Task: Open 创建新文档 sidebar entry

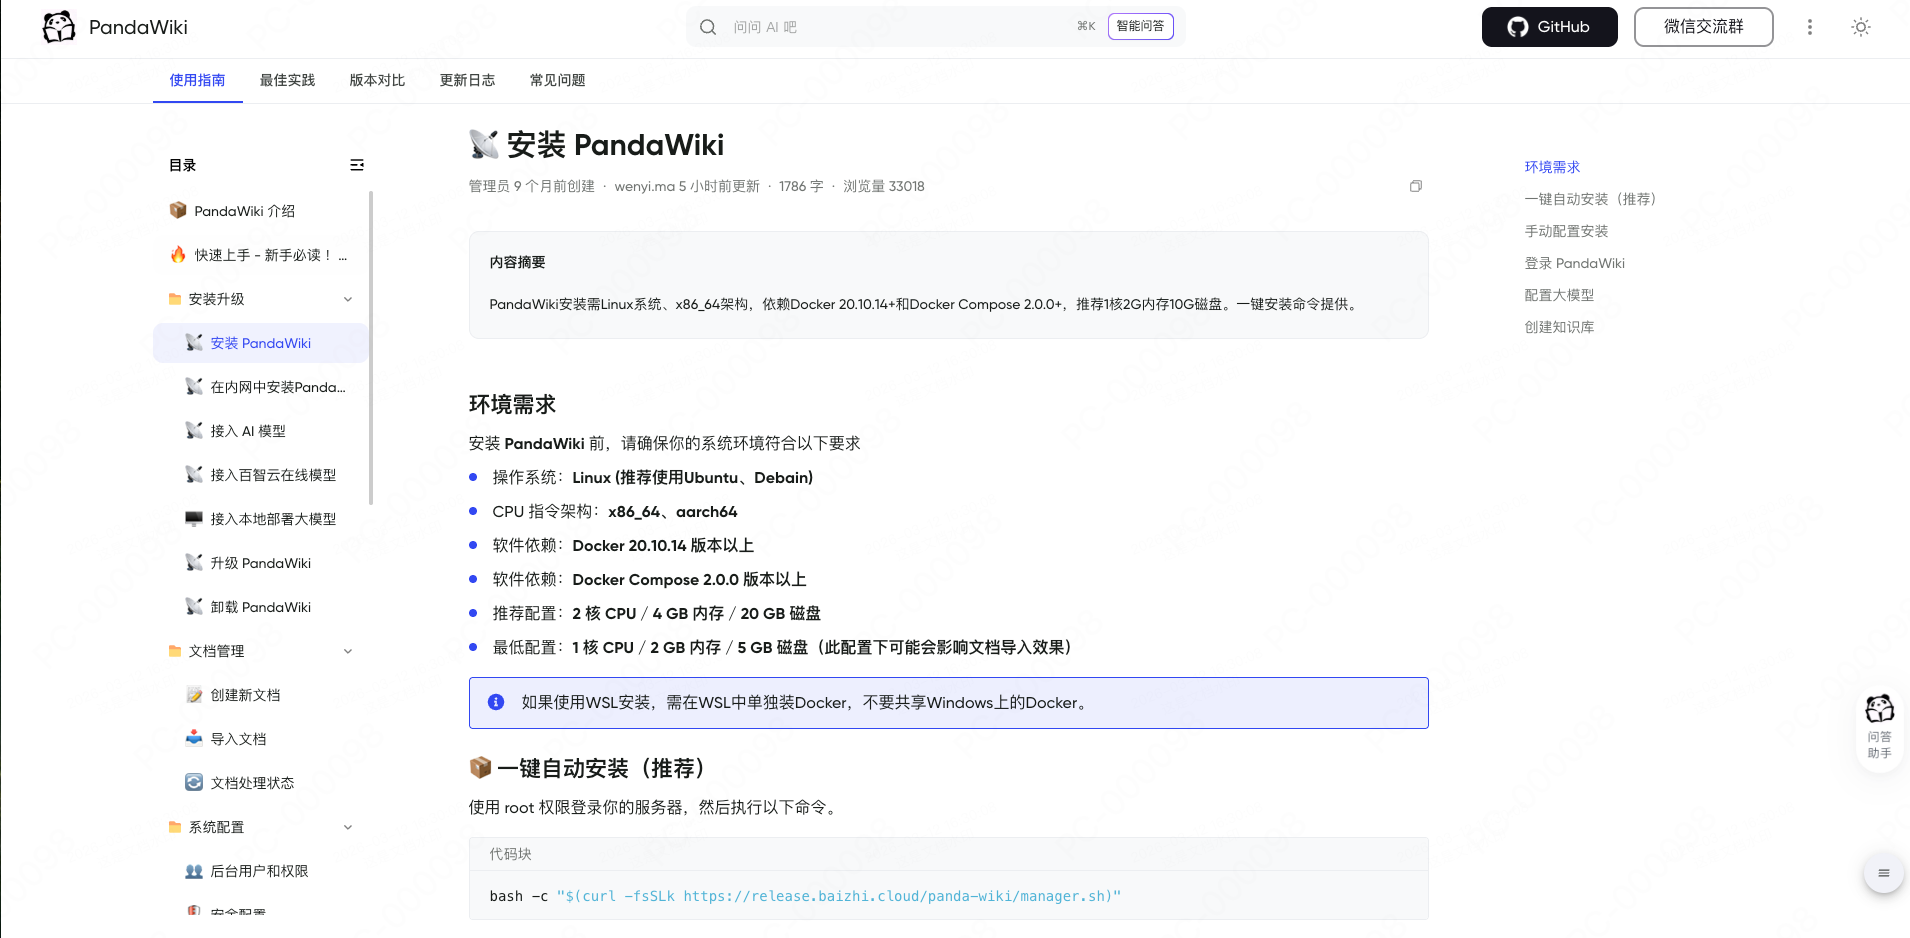Action: click(261, 695)
